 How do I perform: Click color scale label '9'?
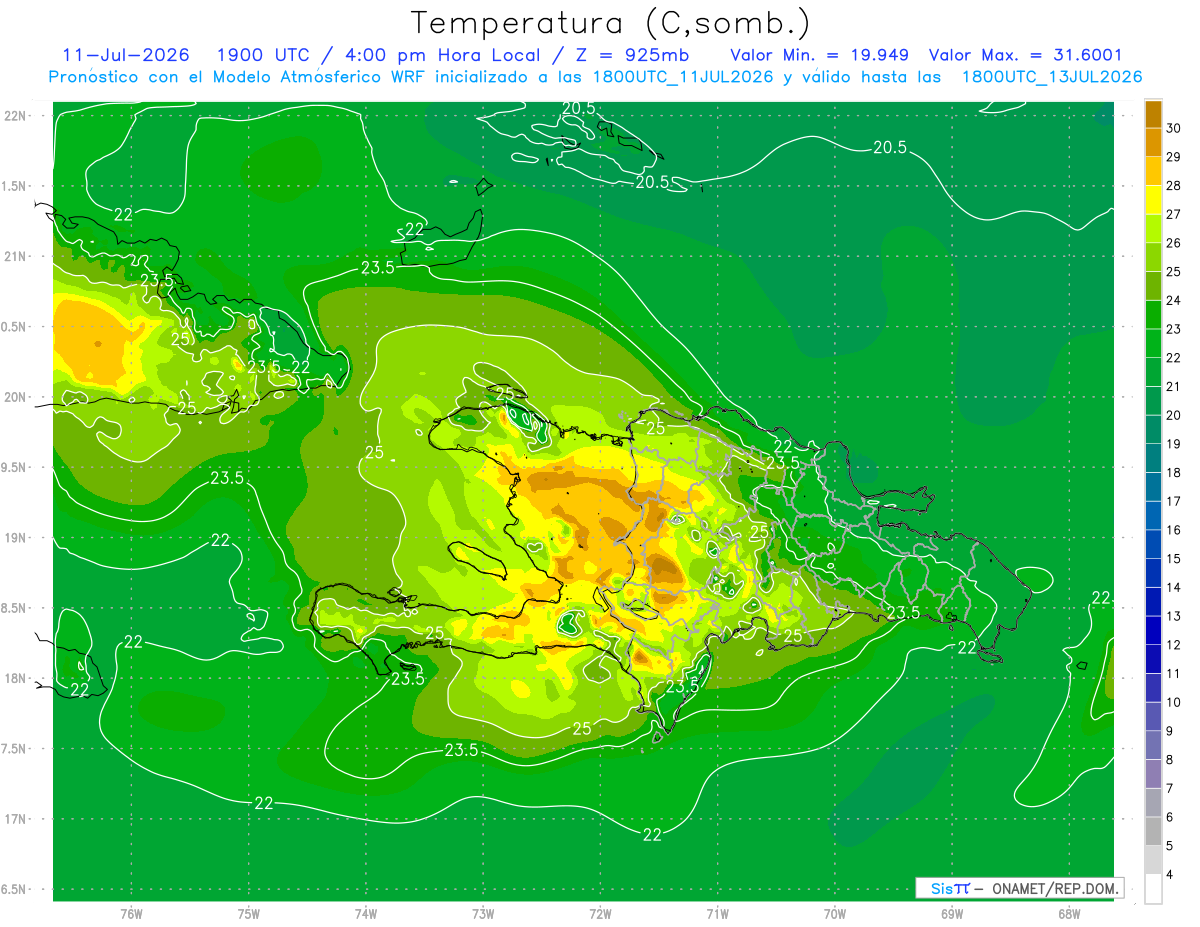tap(1172, 731)
